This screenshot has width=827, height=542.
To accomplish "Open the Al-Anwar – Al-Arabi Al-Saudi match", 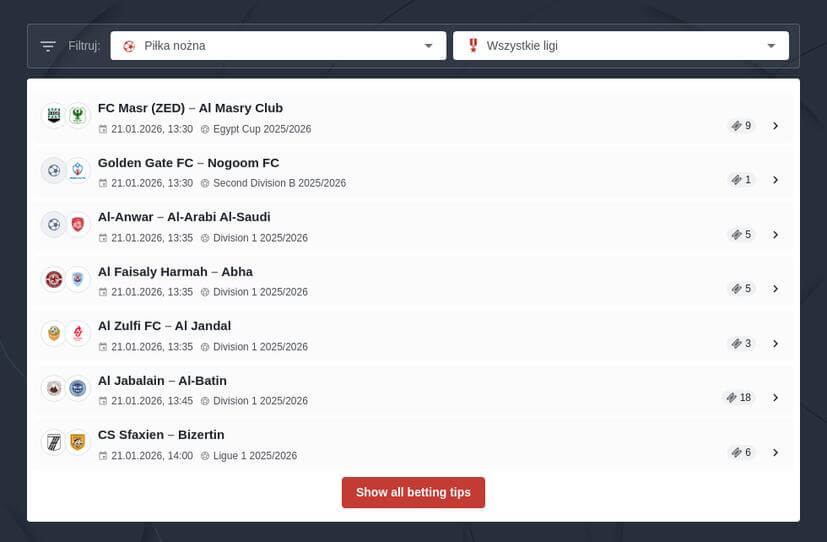I will 184,217.
